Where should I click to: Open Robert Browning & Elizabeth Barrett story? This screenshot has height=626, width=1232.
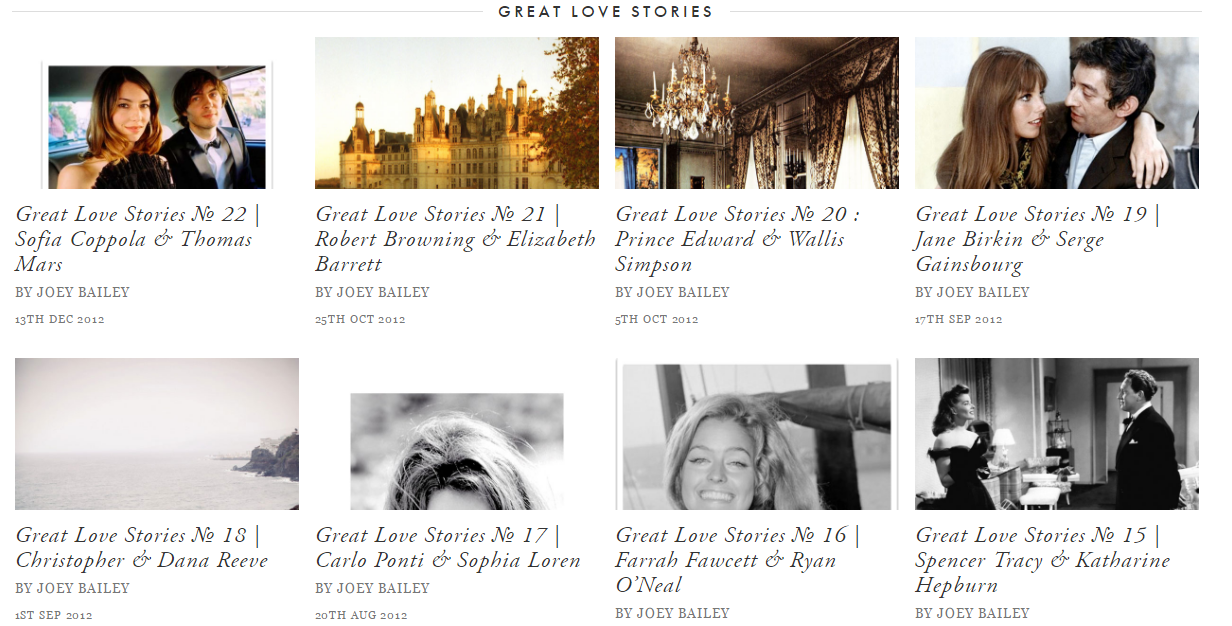click(456, 239)
